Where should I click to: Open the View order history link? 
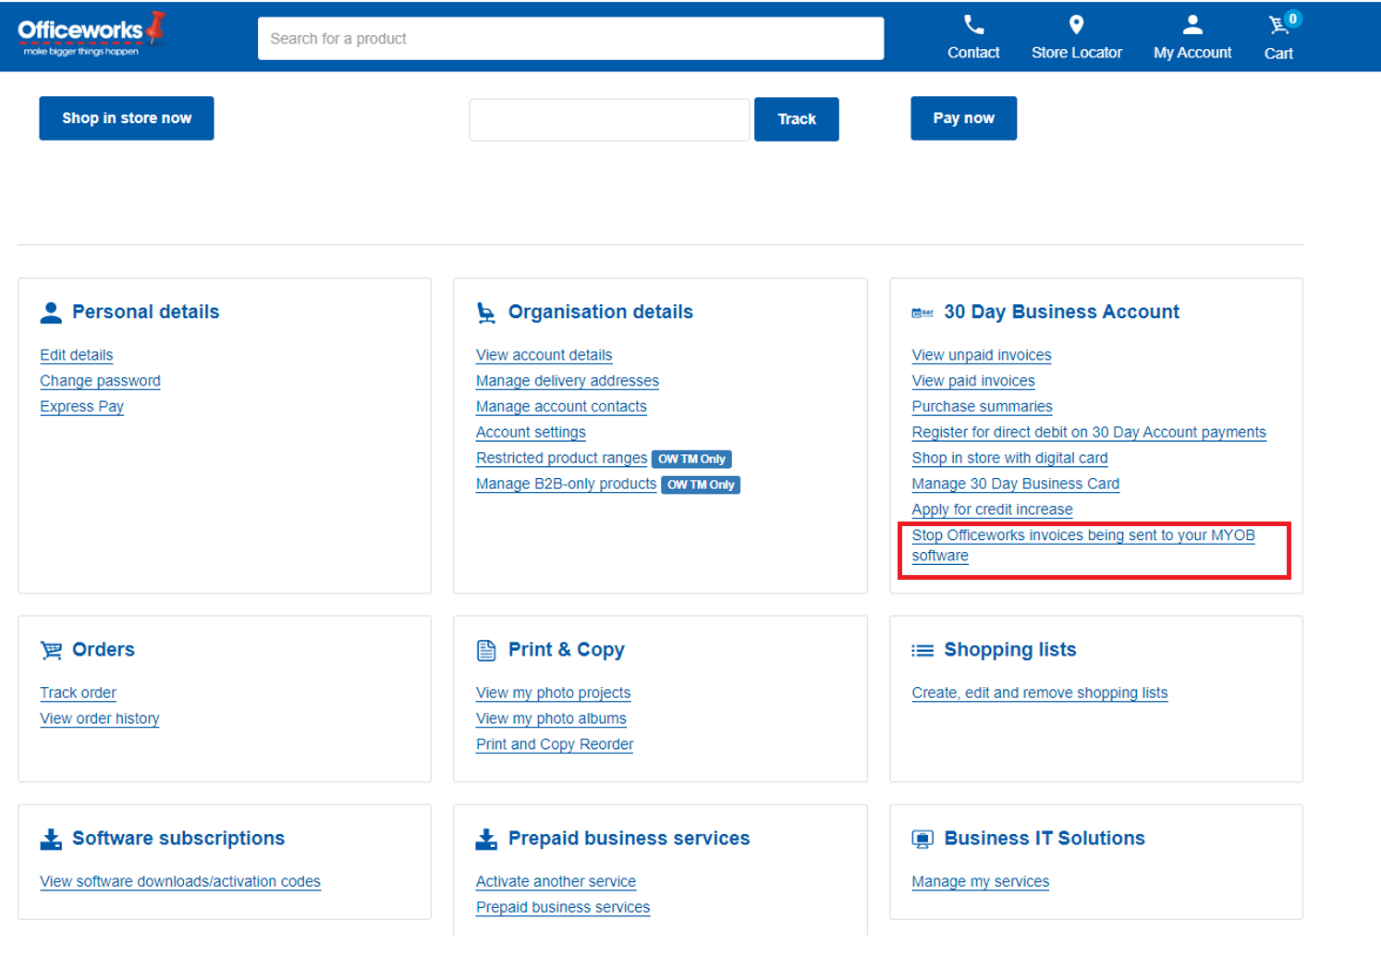click(x=99, y=719)
